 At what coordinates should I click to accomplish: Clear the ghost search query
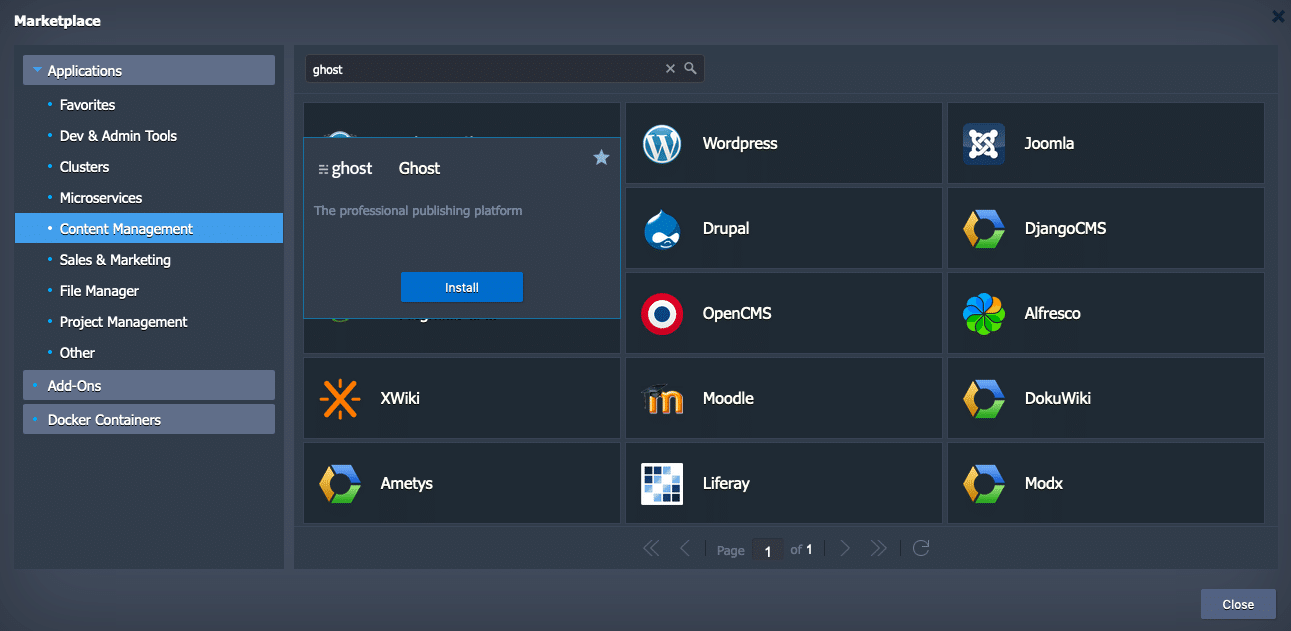pyautogui.click(x=670, y=68)
